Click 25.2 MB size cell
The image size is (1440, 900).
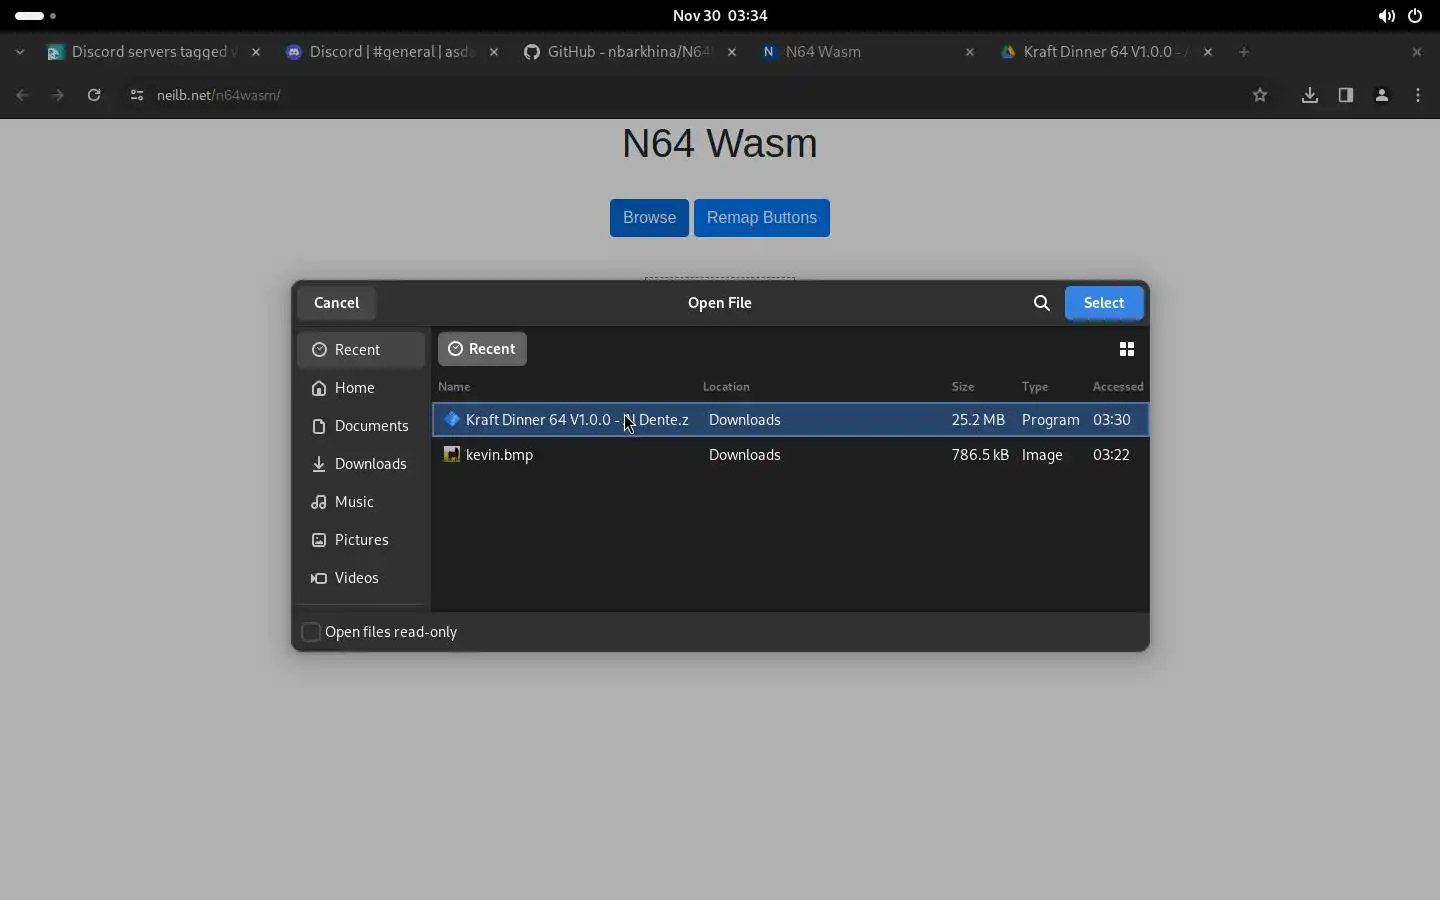978,420
